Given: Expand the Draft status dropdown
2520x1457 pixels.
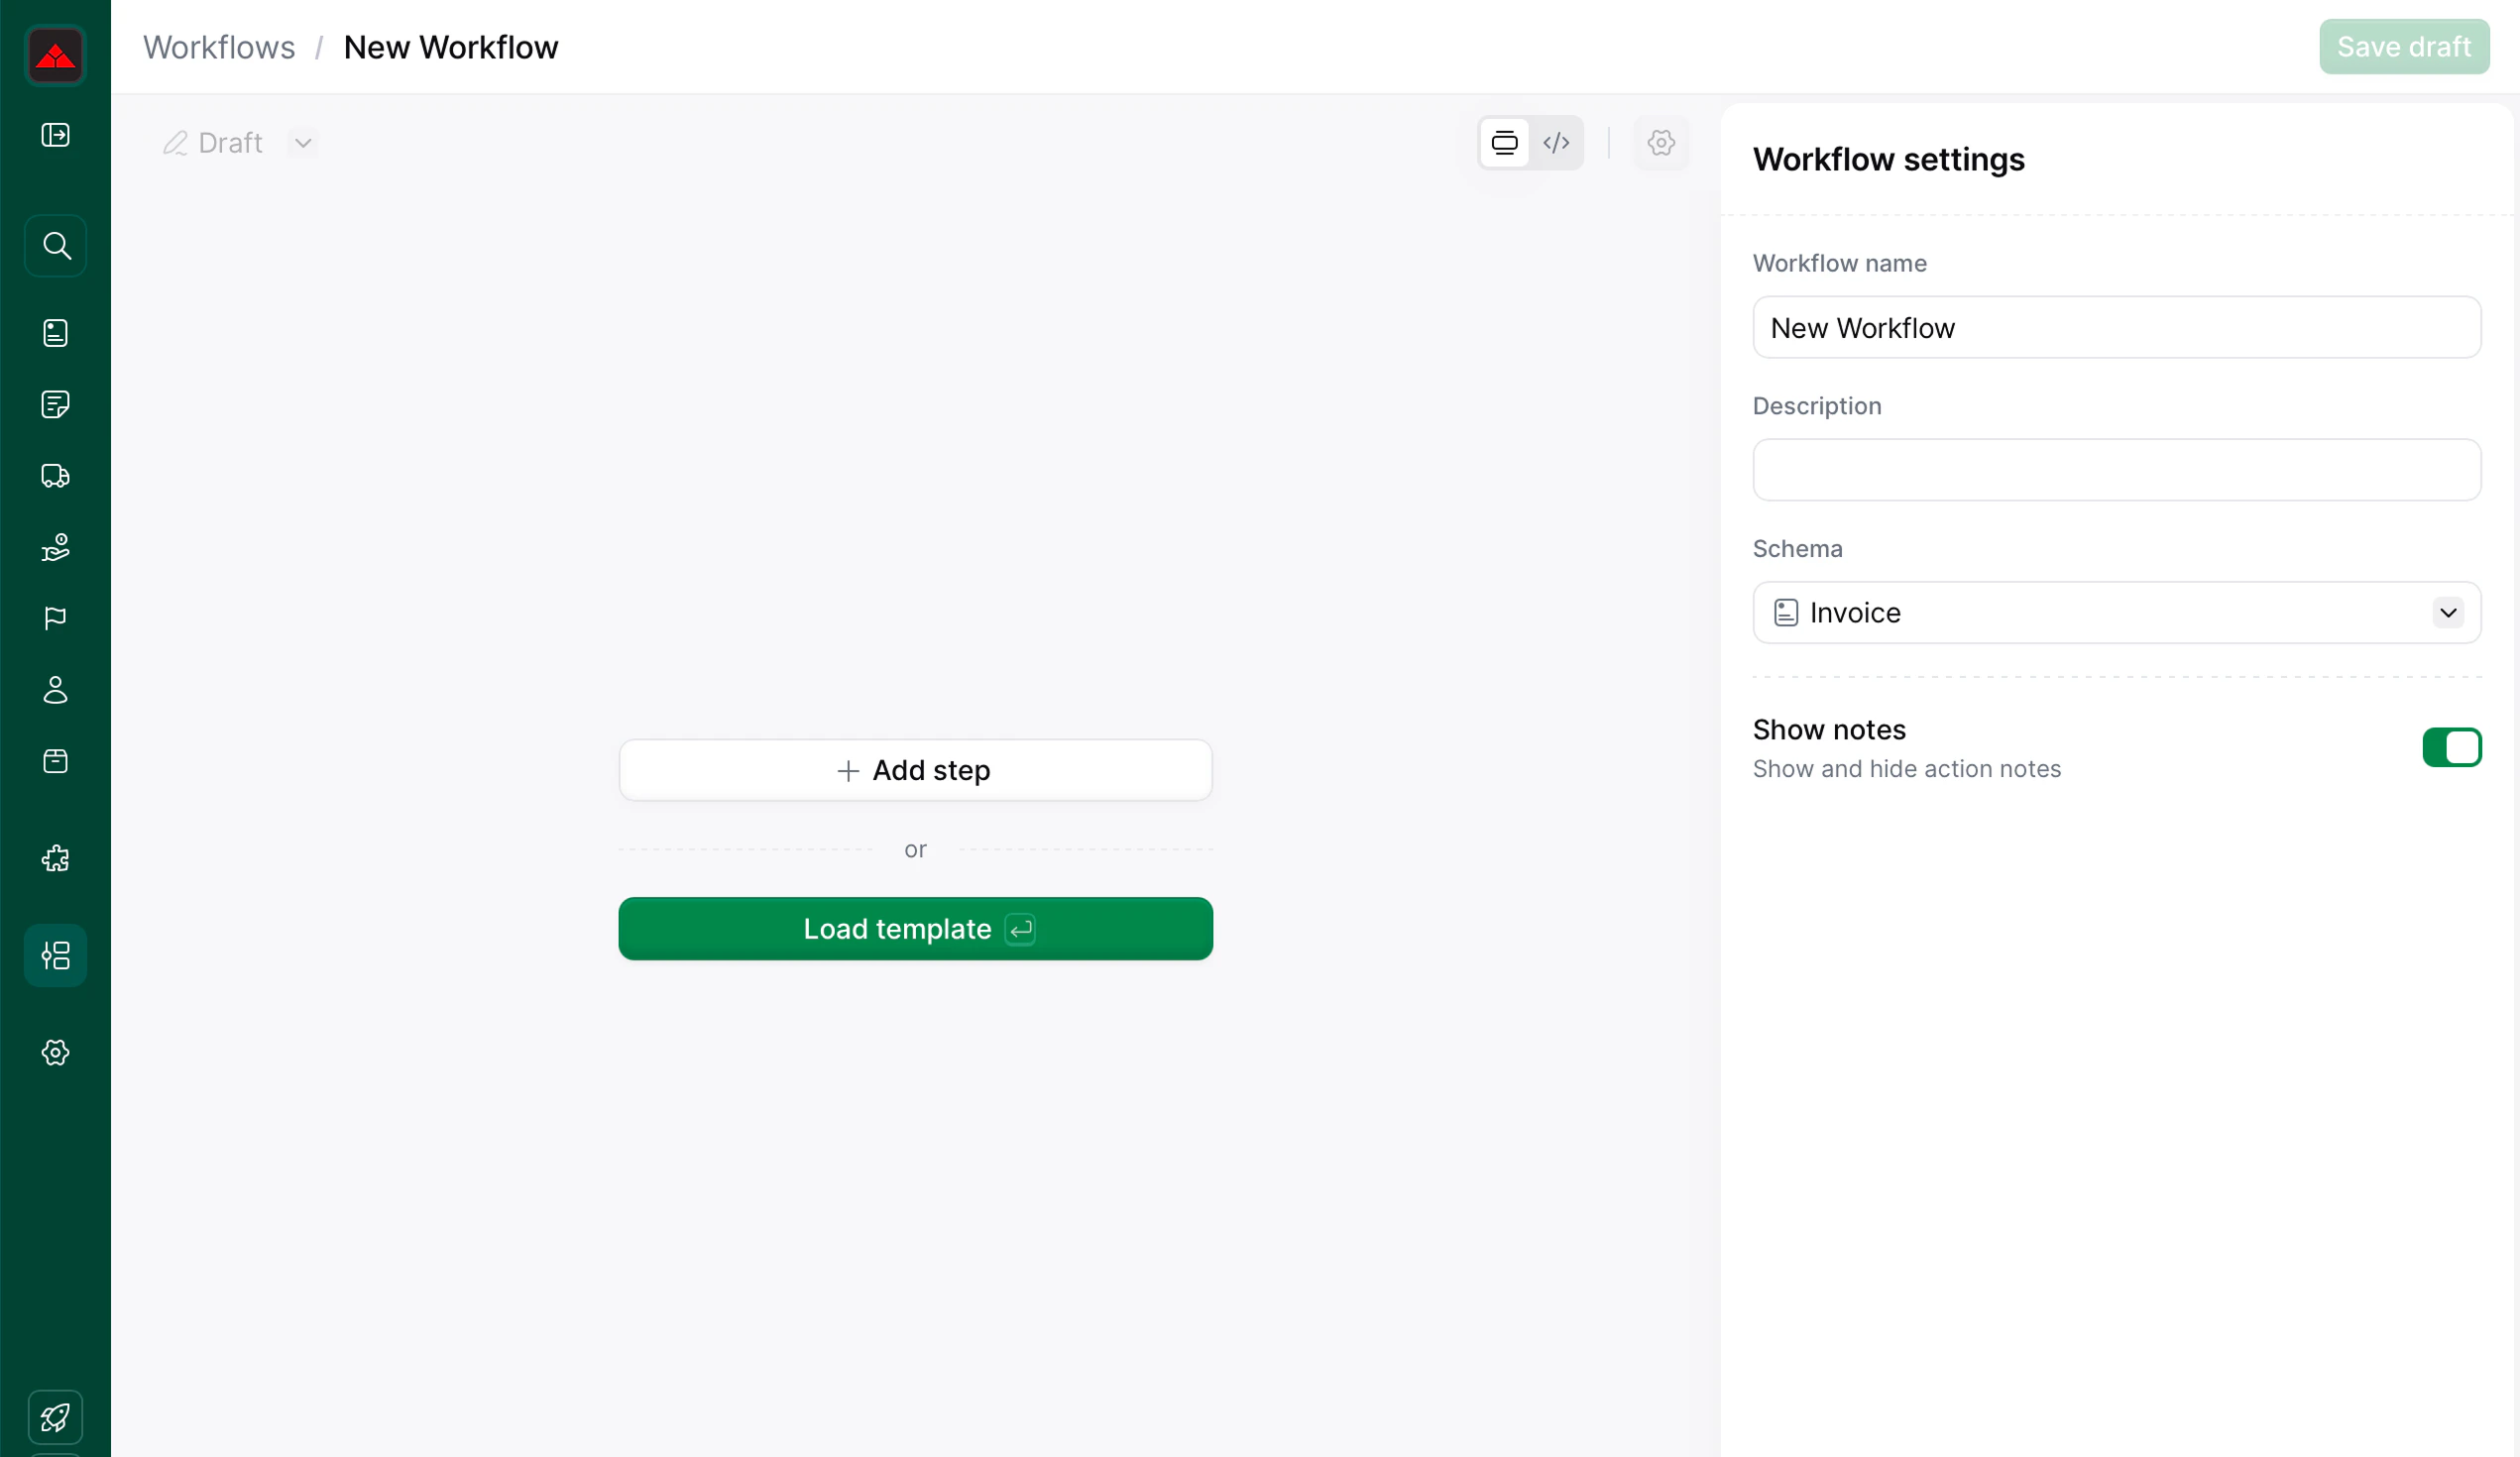Looking at the screenshot, I should 303,142.
